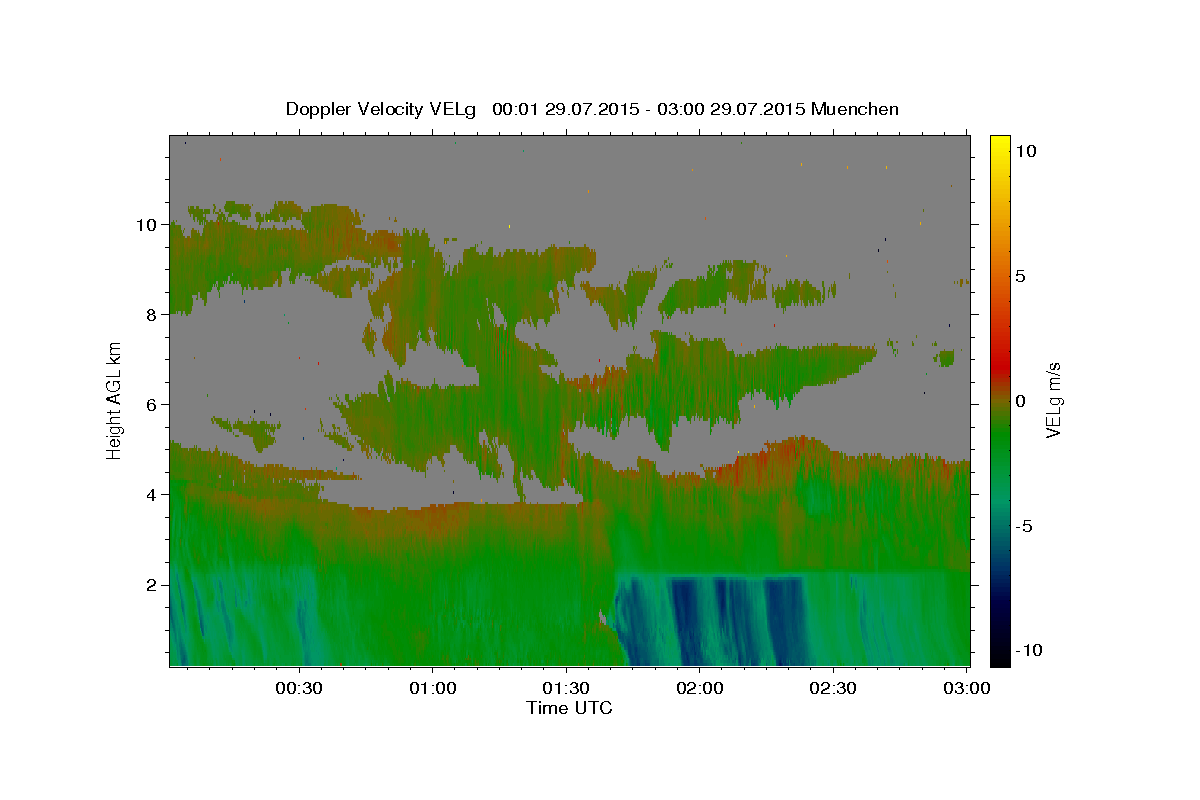This screenshot has height=800, width=1200.
Task: Click the yellow top of the colorbar
Action: (1000, 145)
